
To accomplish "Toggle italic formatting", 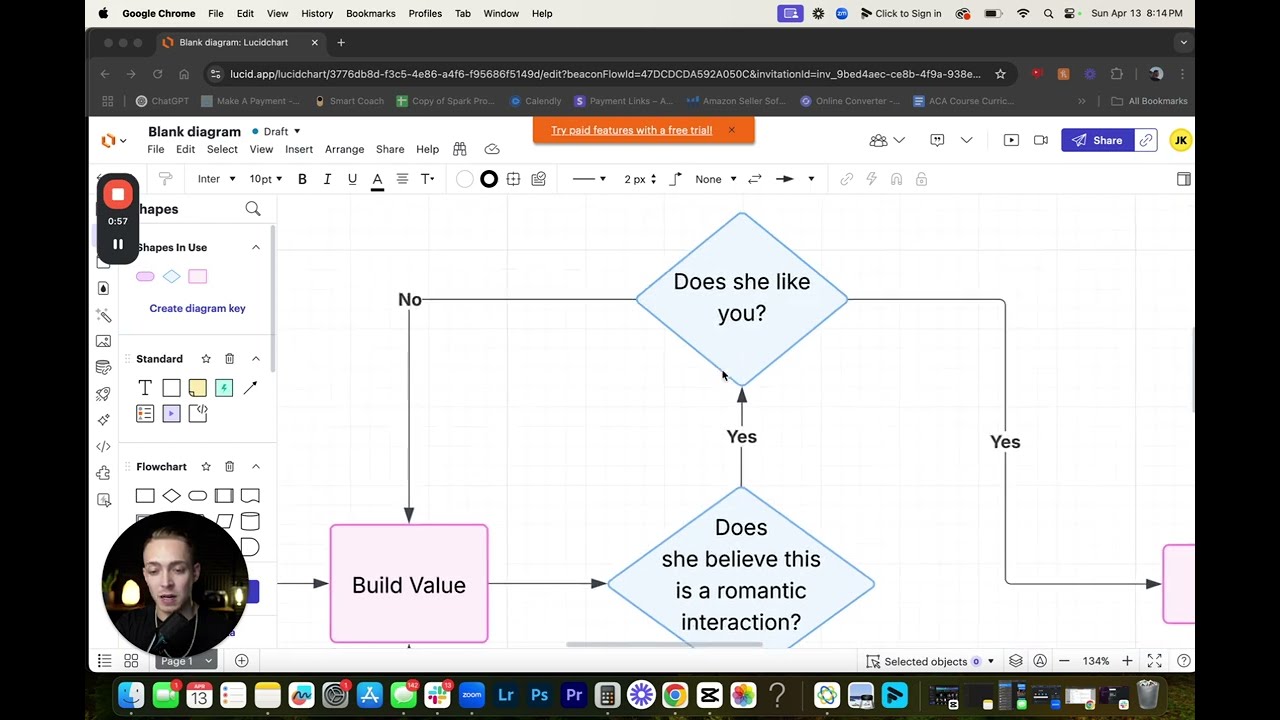I will click(327, 179).
